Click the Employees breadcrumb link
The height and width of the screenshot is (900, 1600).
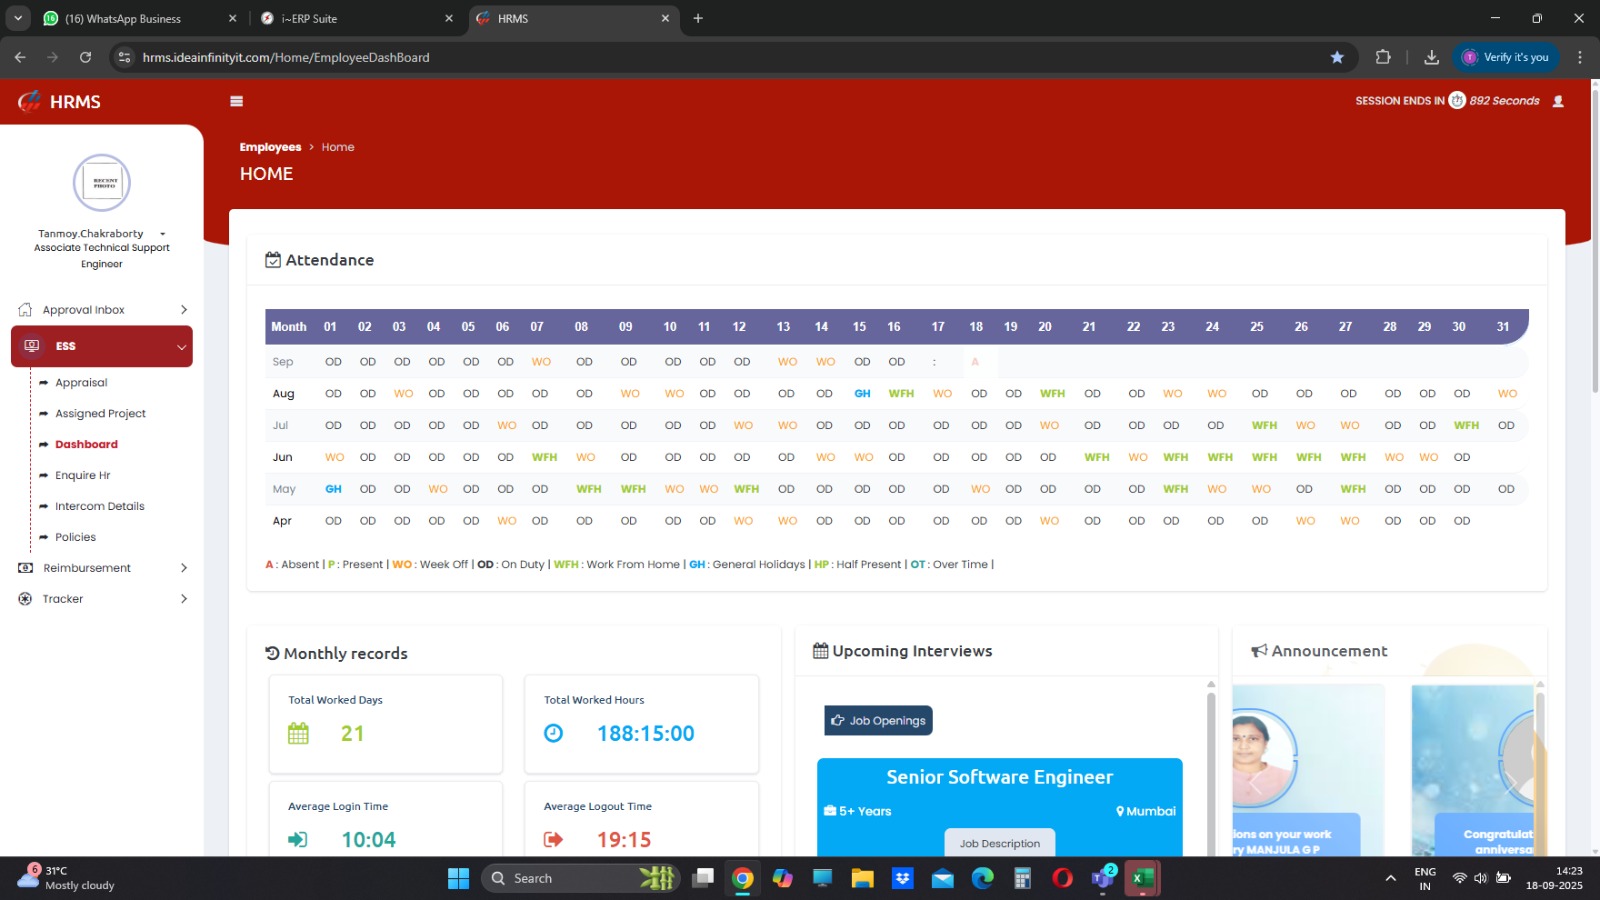tap(270, 147)
